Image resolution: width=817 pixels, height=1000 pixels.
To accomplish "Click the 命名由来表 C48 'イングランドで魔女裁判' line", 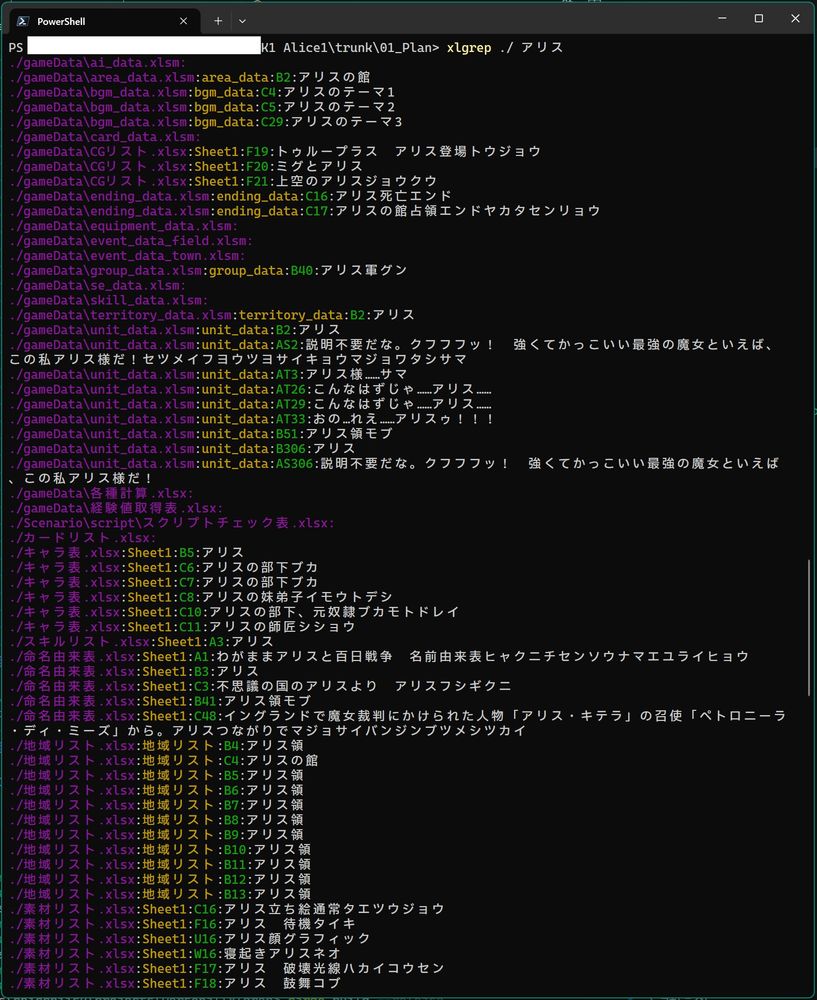I will click(x=397, y=723).
